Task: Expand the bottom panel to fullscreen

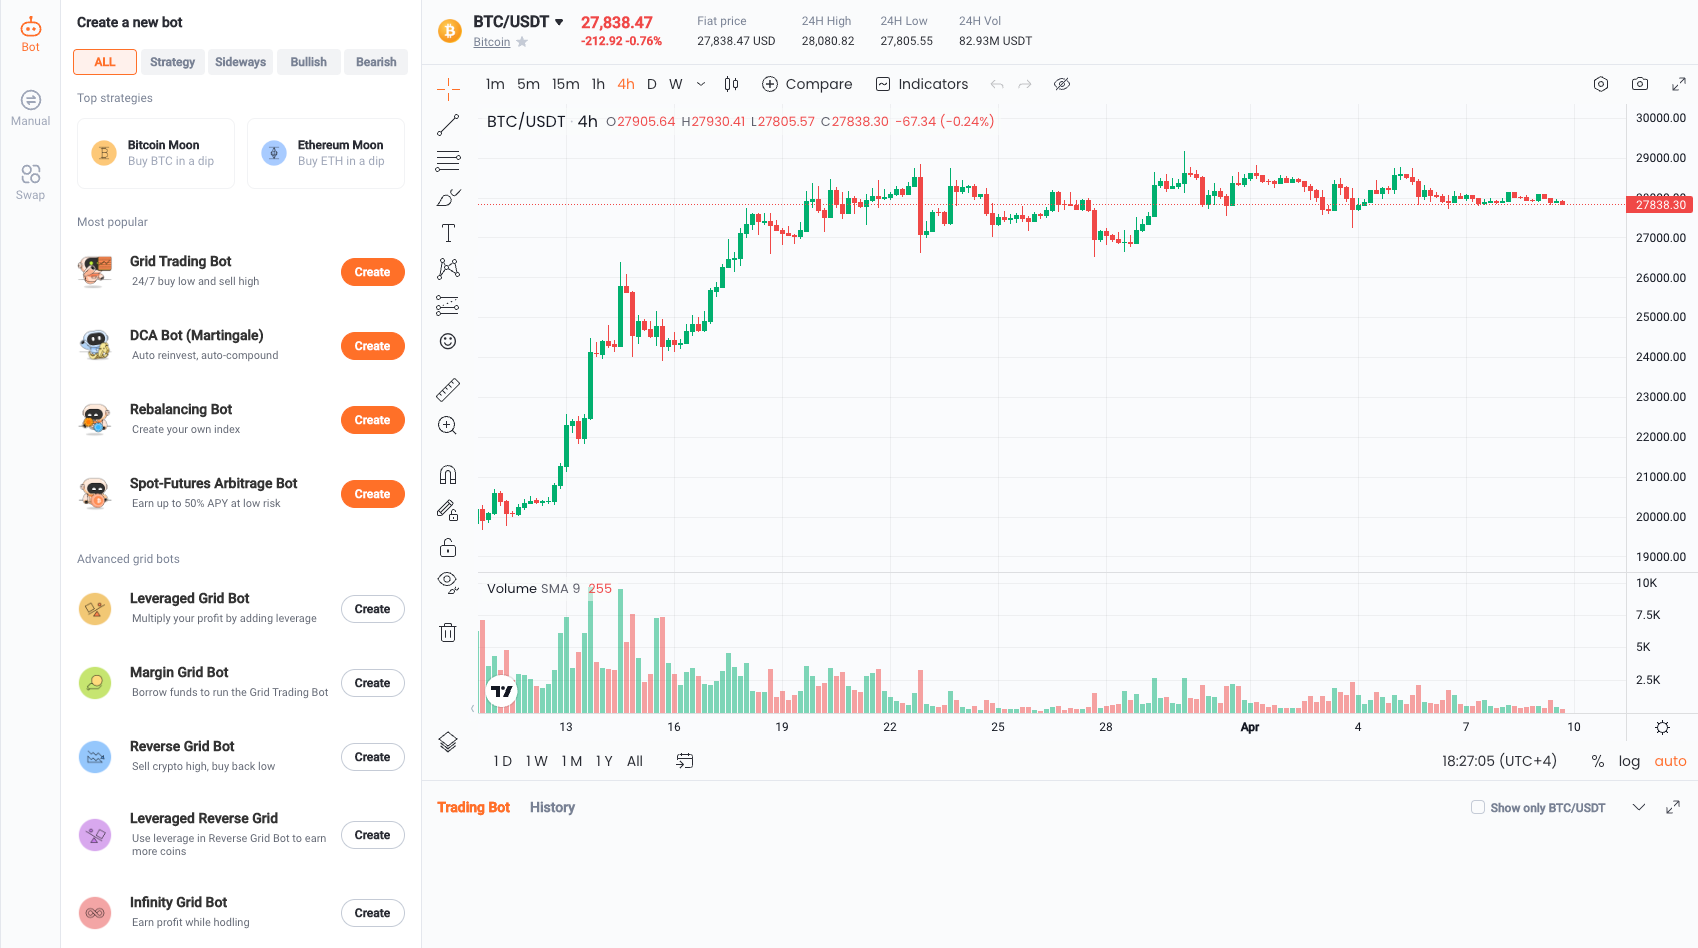Action: [x=1673, y=807]
